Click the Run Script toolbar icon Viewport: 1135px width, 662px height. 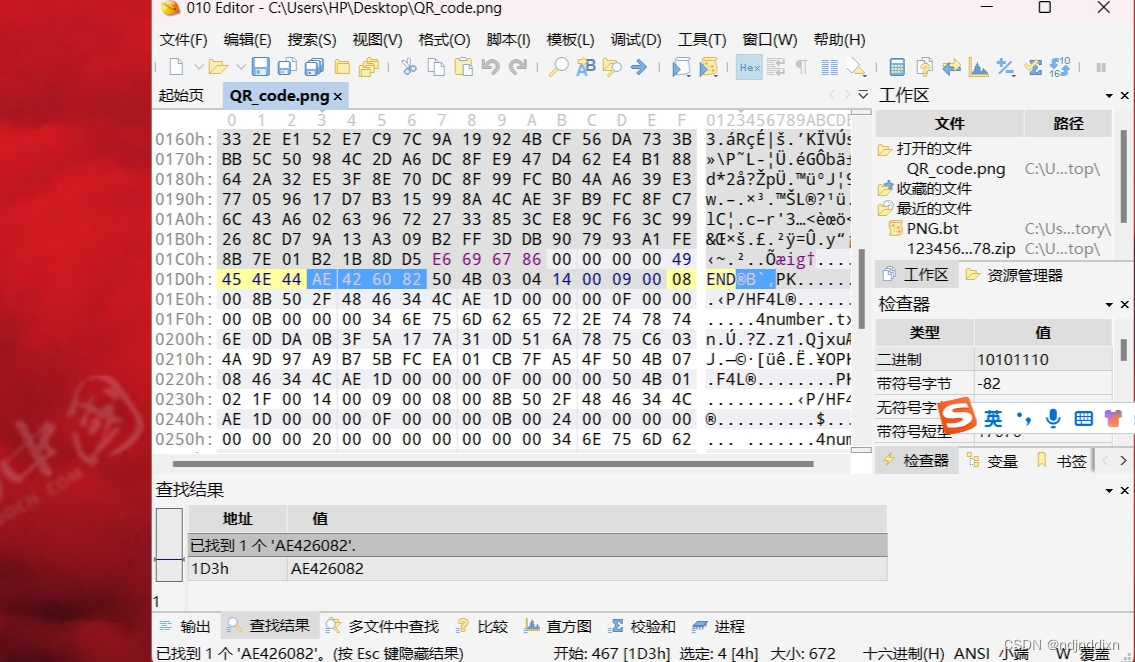pyautogui.click(x=681, y=67)
